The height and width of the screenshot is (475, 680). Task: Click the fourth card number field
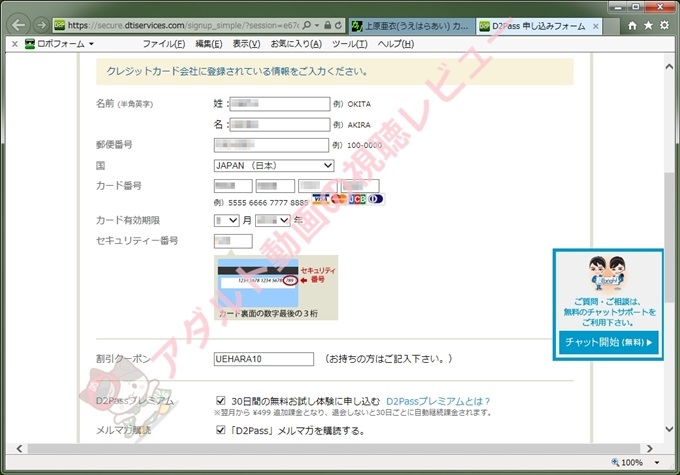360,186
